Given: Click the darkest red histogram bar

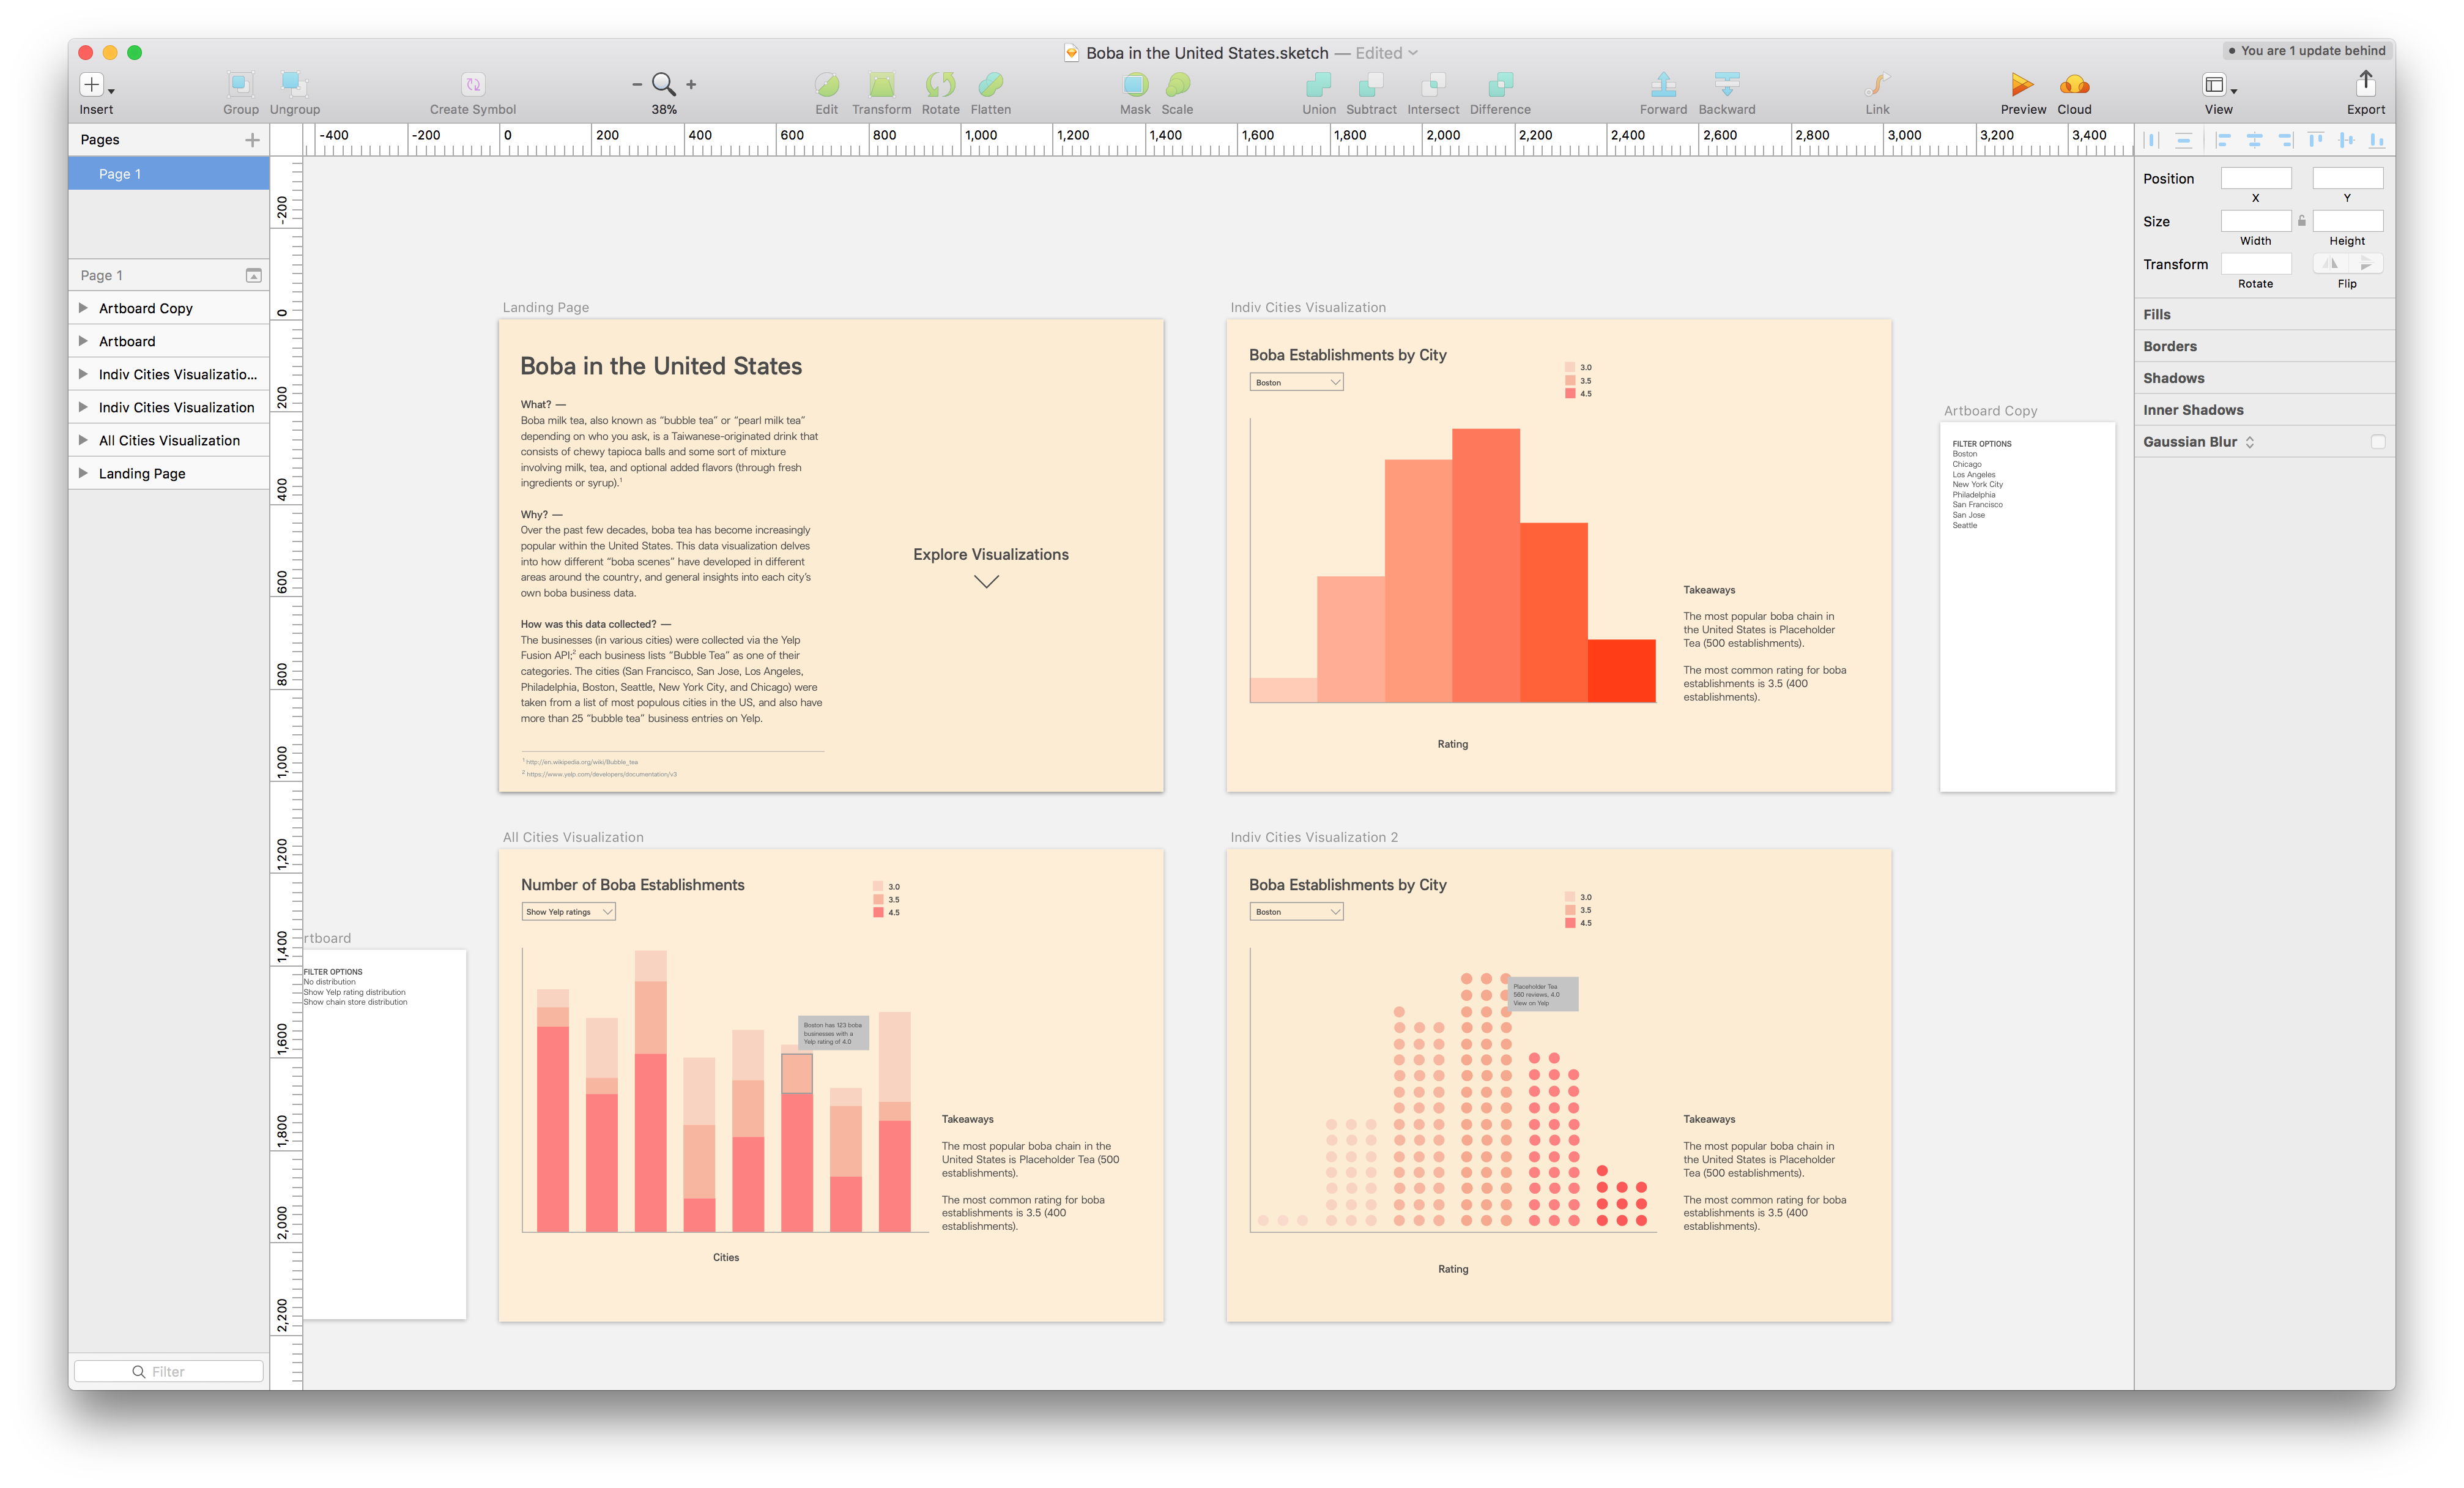Looking at the screenshot, I should (x=1621, y=670).
